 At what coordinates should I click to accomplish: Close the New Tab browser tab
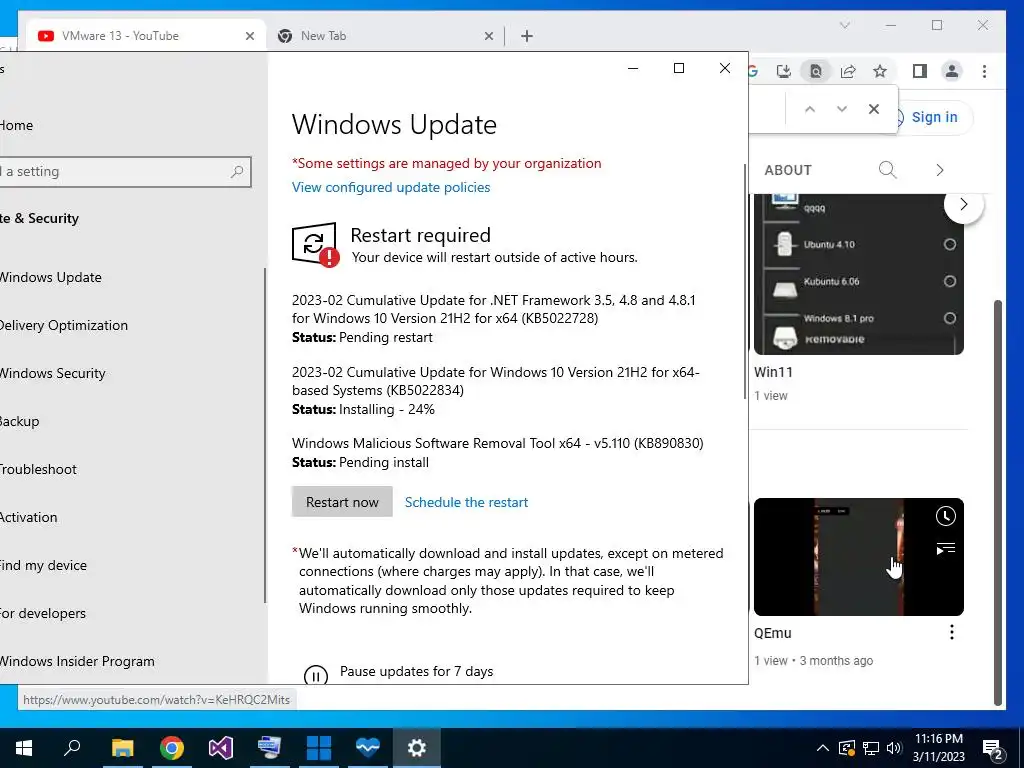pyautogui.click(x=488, y=36)
